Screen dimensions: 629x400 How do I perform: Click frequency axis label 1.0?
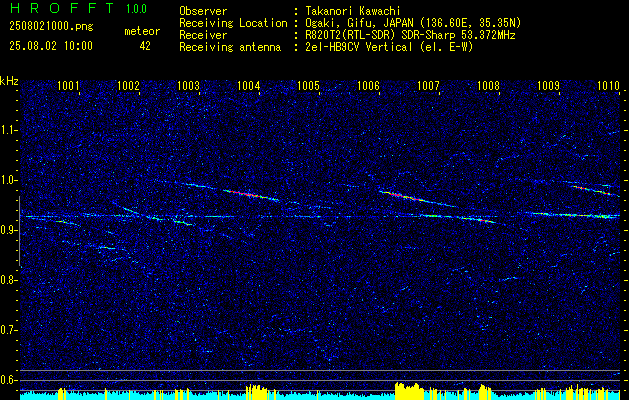[x=9, y=180]
